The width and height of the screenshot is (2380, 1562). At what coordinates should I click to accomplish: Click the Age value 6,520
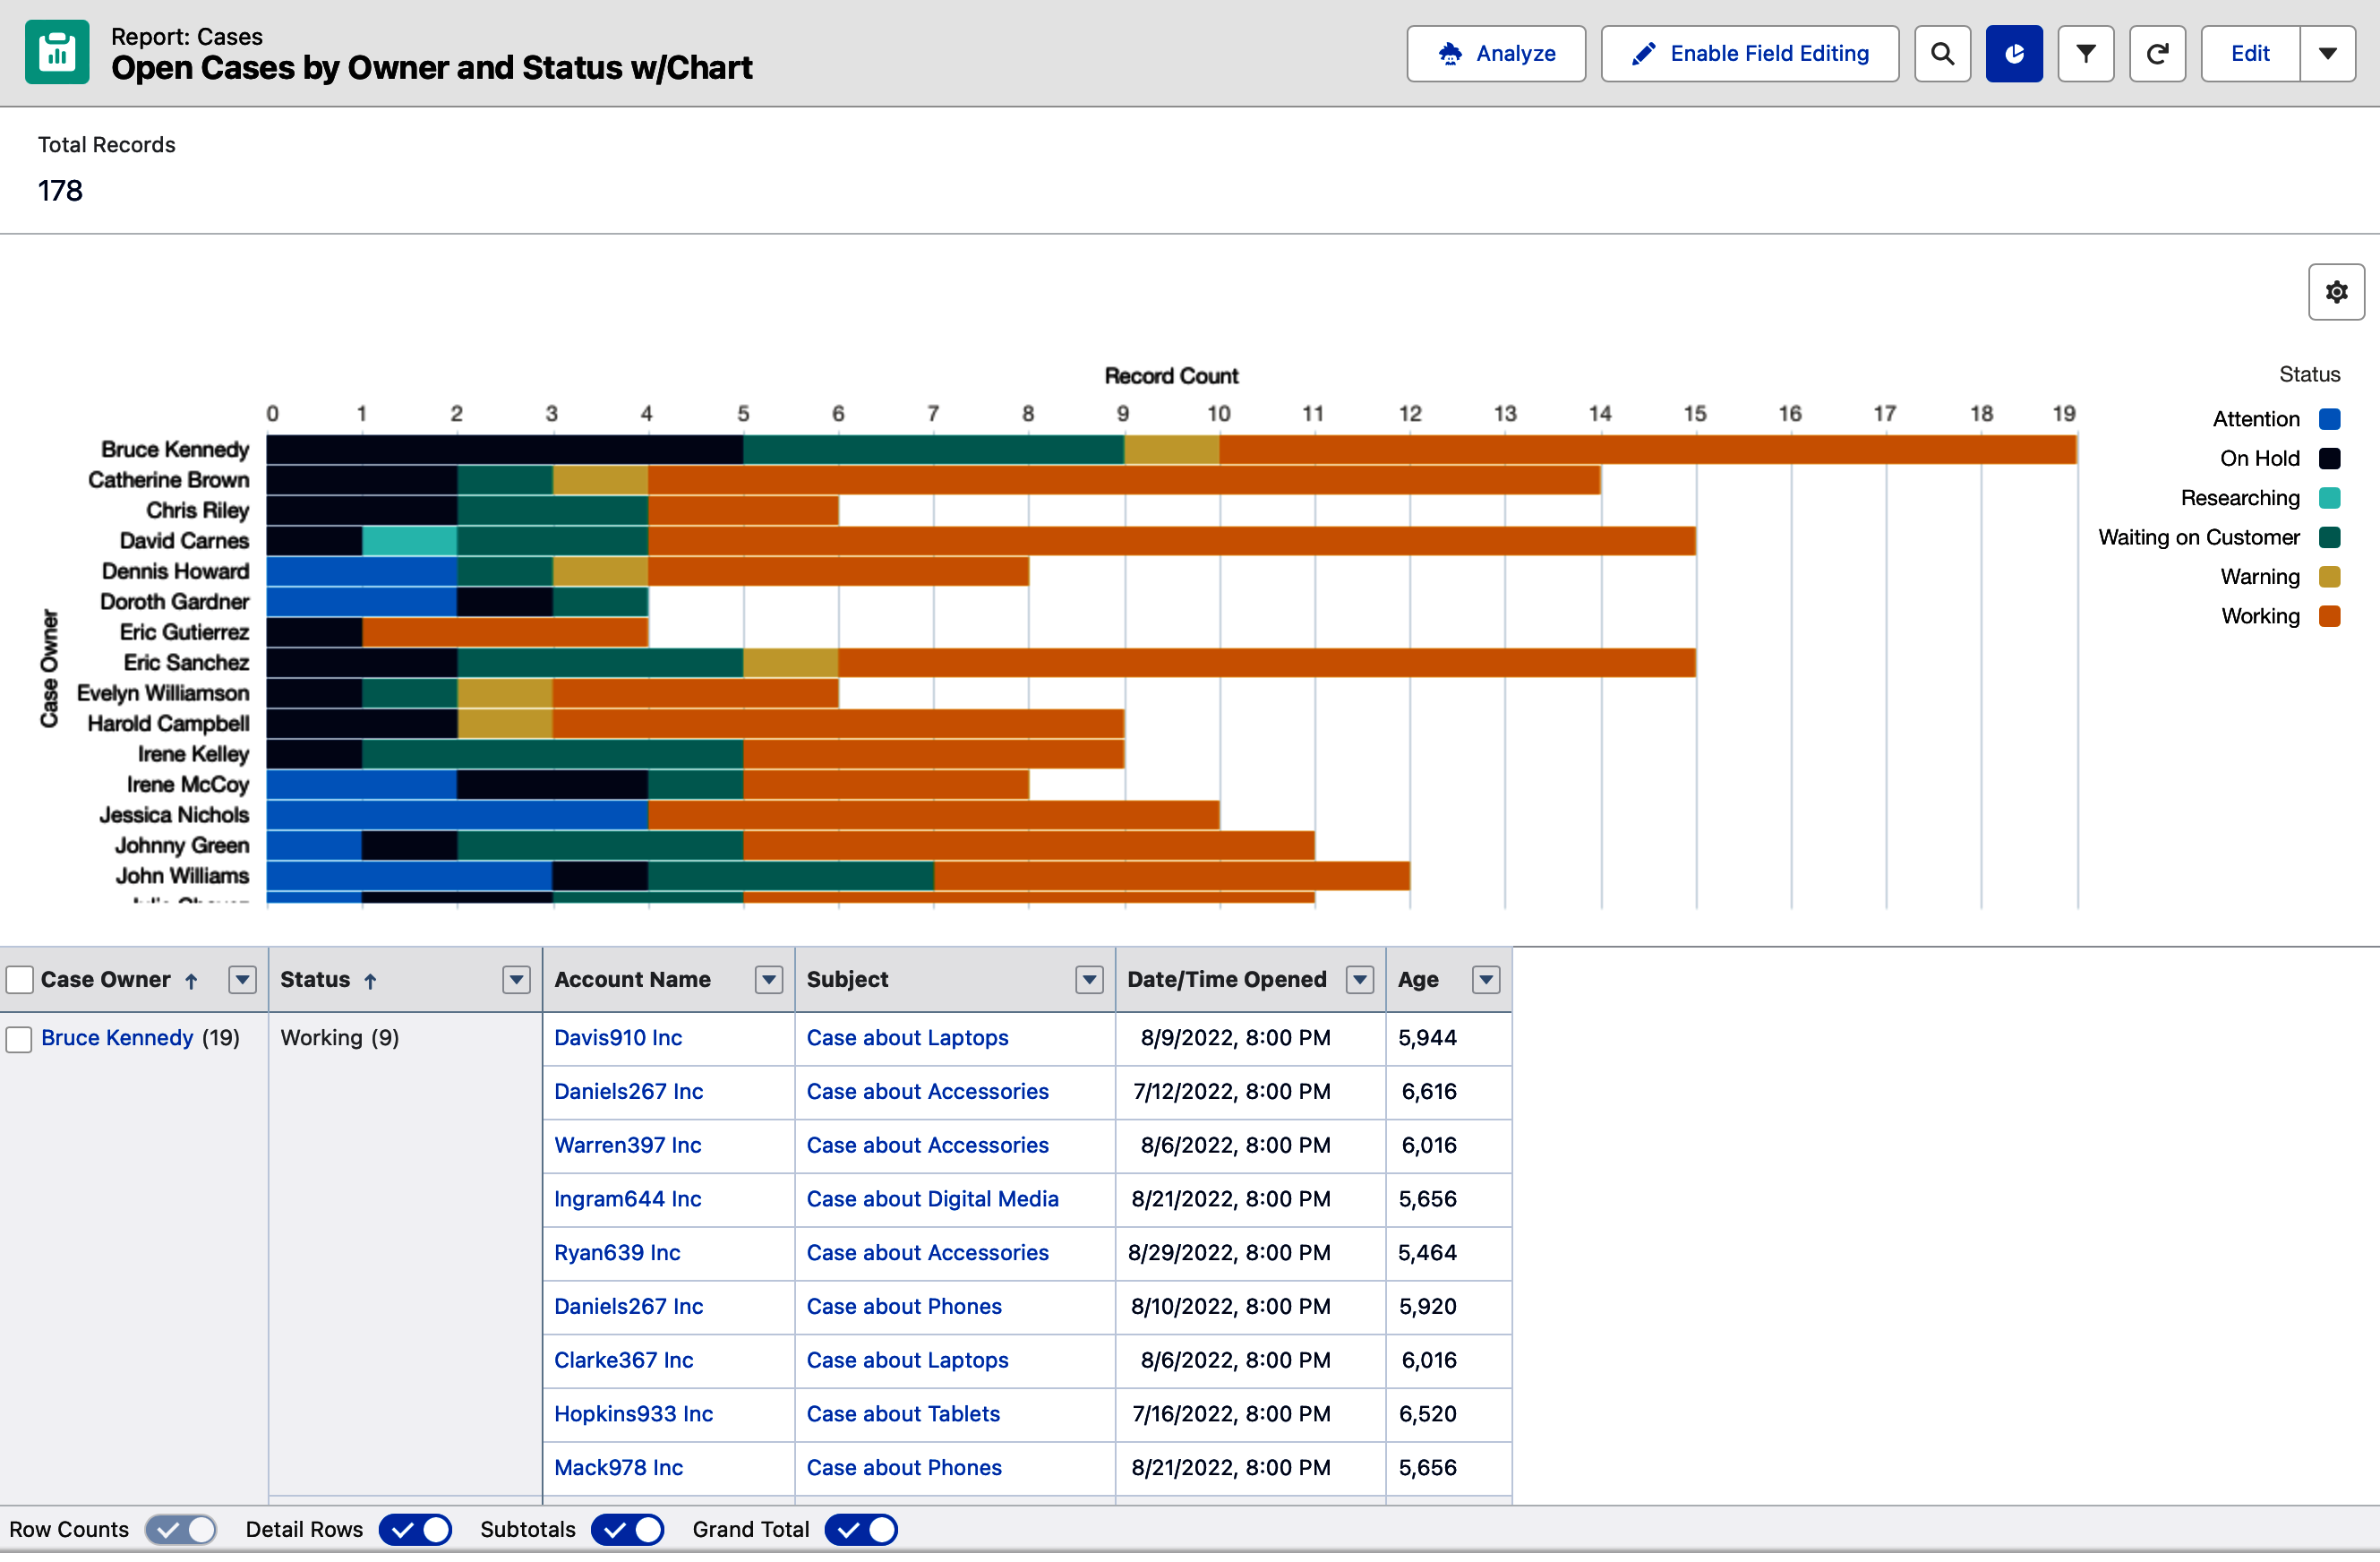(x=1427, y=1416)
